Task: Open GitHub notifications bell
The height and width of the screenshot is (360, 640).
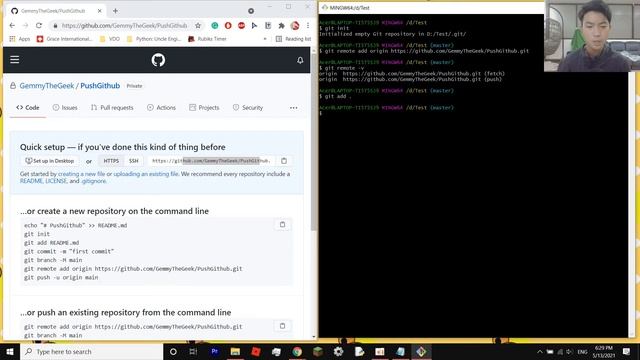Action: click(x=300, y=60)
